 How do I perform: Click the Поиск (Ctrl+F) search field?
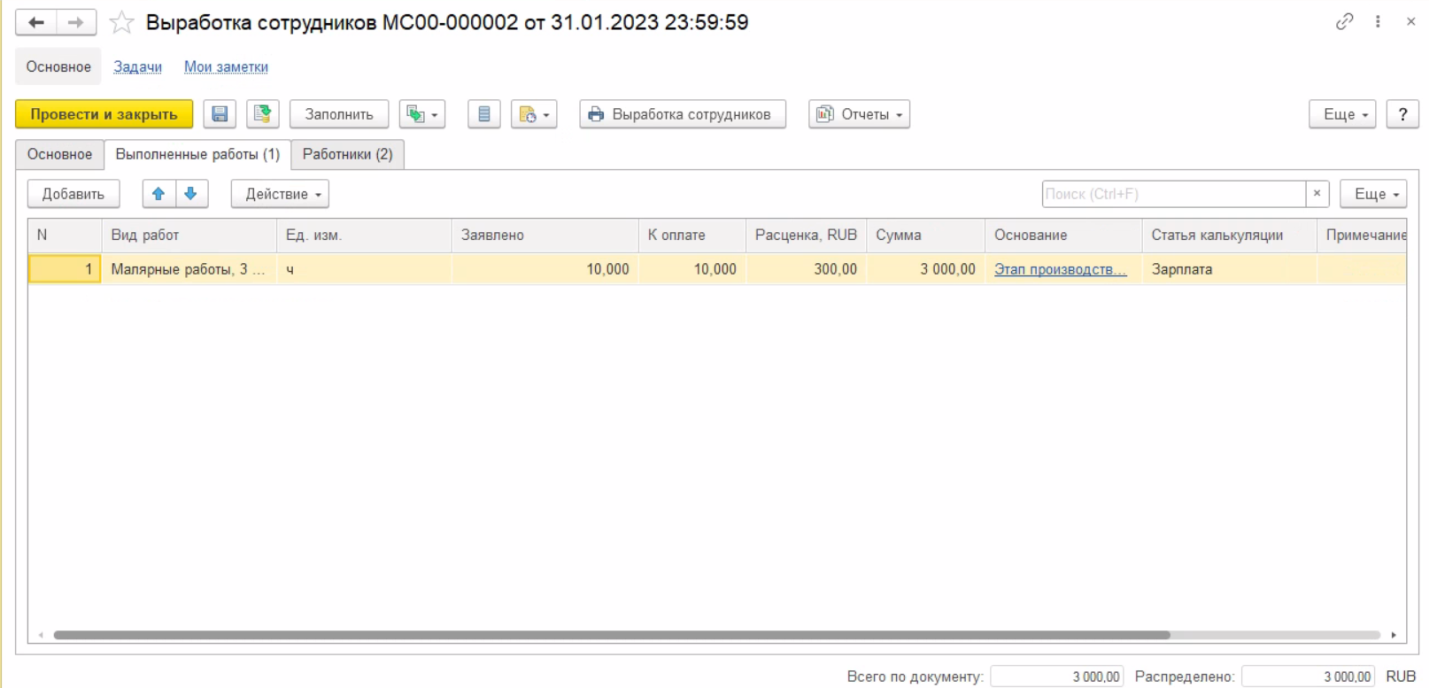coord(1172,194)
